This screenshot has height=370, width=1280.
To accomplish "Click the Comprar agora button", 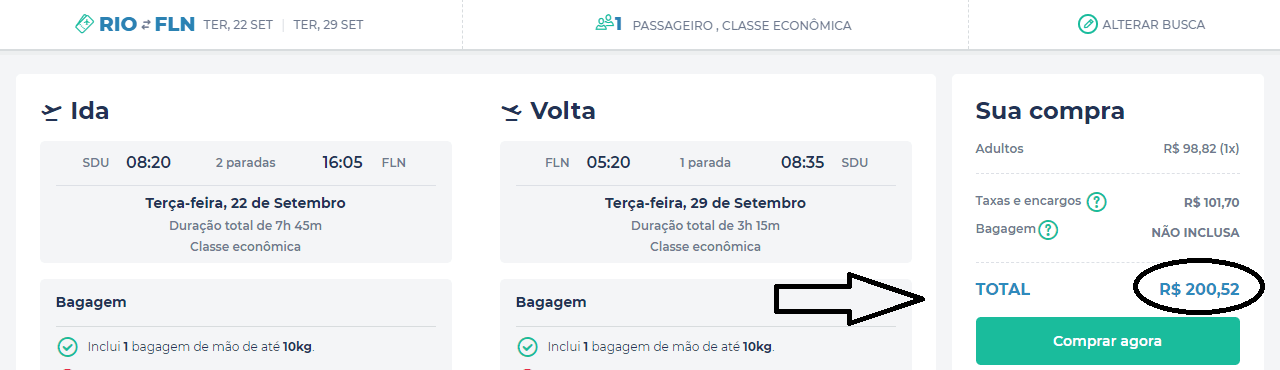I will pyautogui.click(x=1107, y=341).
